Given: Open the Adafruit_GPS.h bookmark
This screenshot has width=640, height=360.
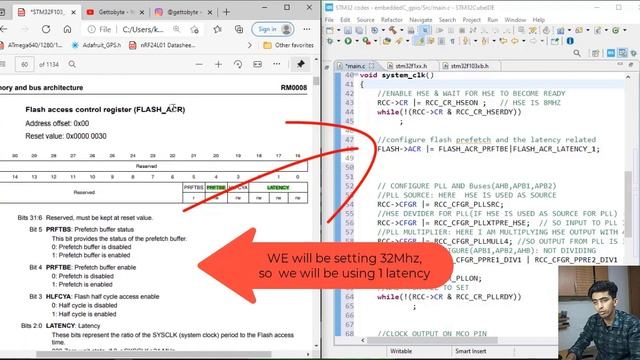Looking at the screenshot, I should [96, 45].
